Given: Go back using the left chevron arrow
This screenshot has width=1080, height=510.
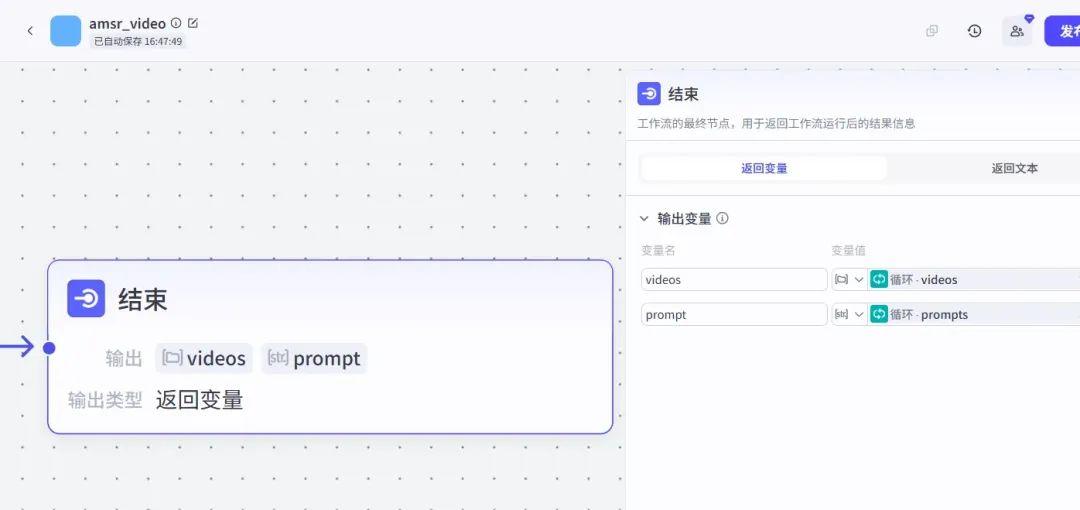Looking at the screenshot, I should pyautogui.click(x=30, y=30).
